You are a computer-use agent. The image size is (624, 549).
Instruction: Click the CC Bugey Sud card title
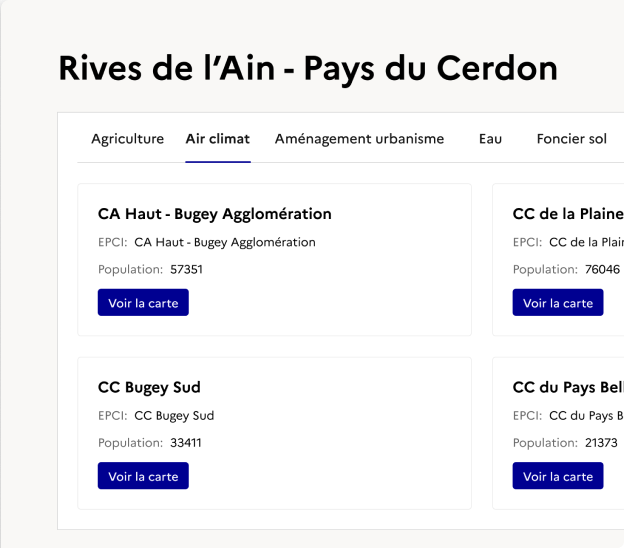pos(150,388)
